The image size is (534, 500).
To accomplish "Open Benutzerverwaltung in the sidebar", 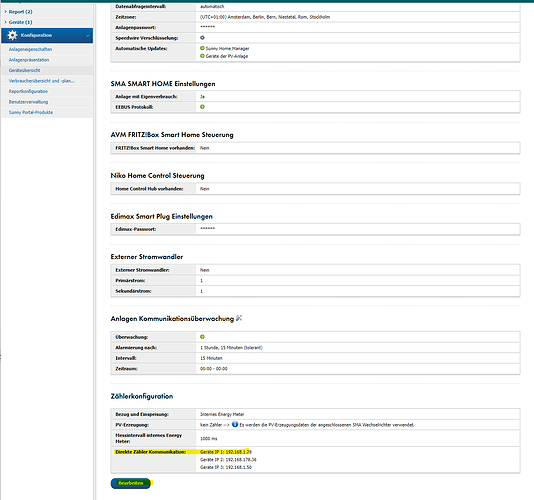I will point(28,102).
